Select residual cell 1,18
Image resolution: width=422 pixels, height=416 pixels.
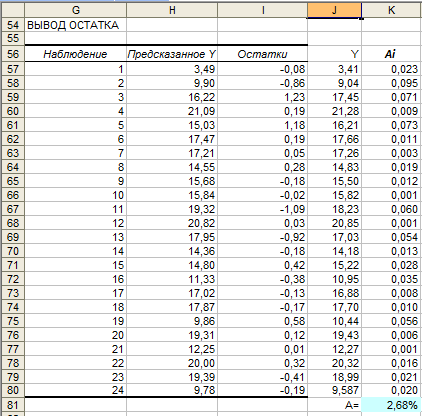263,125
